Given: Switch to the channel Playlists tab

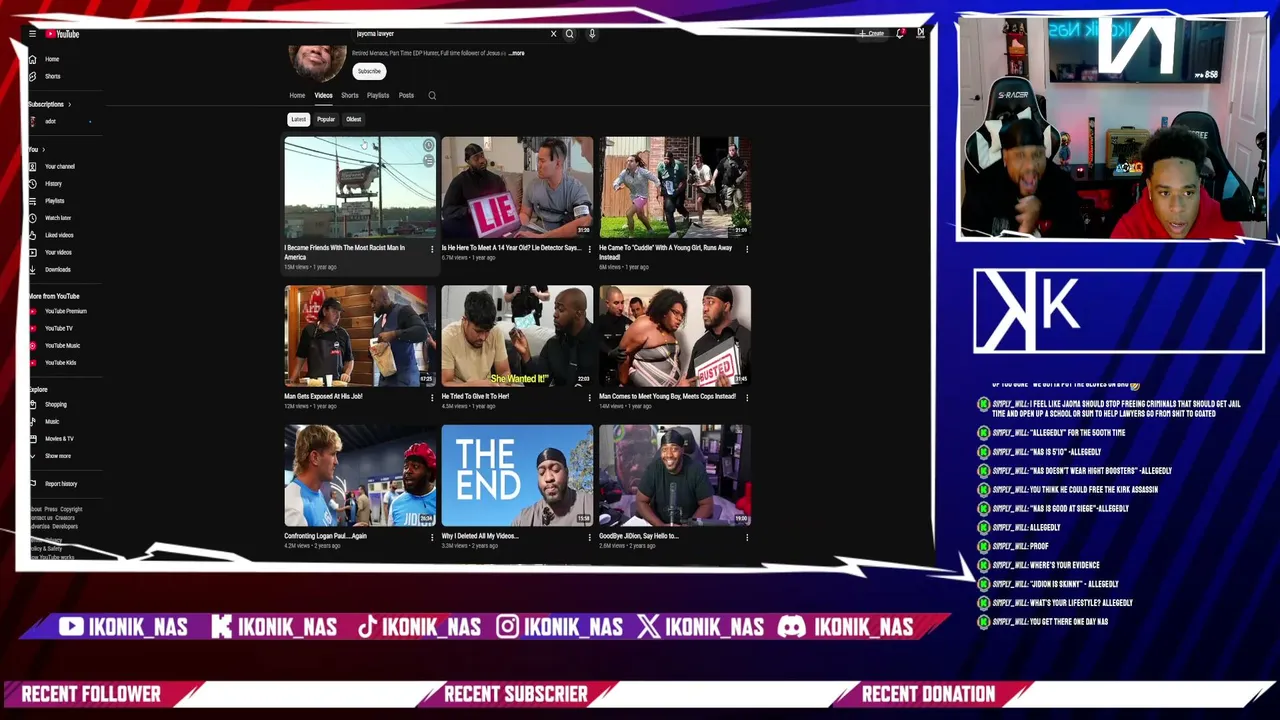Looking at the screenshot, I should 378,96.
